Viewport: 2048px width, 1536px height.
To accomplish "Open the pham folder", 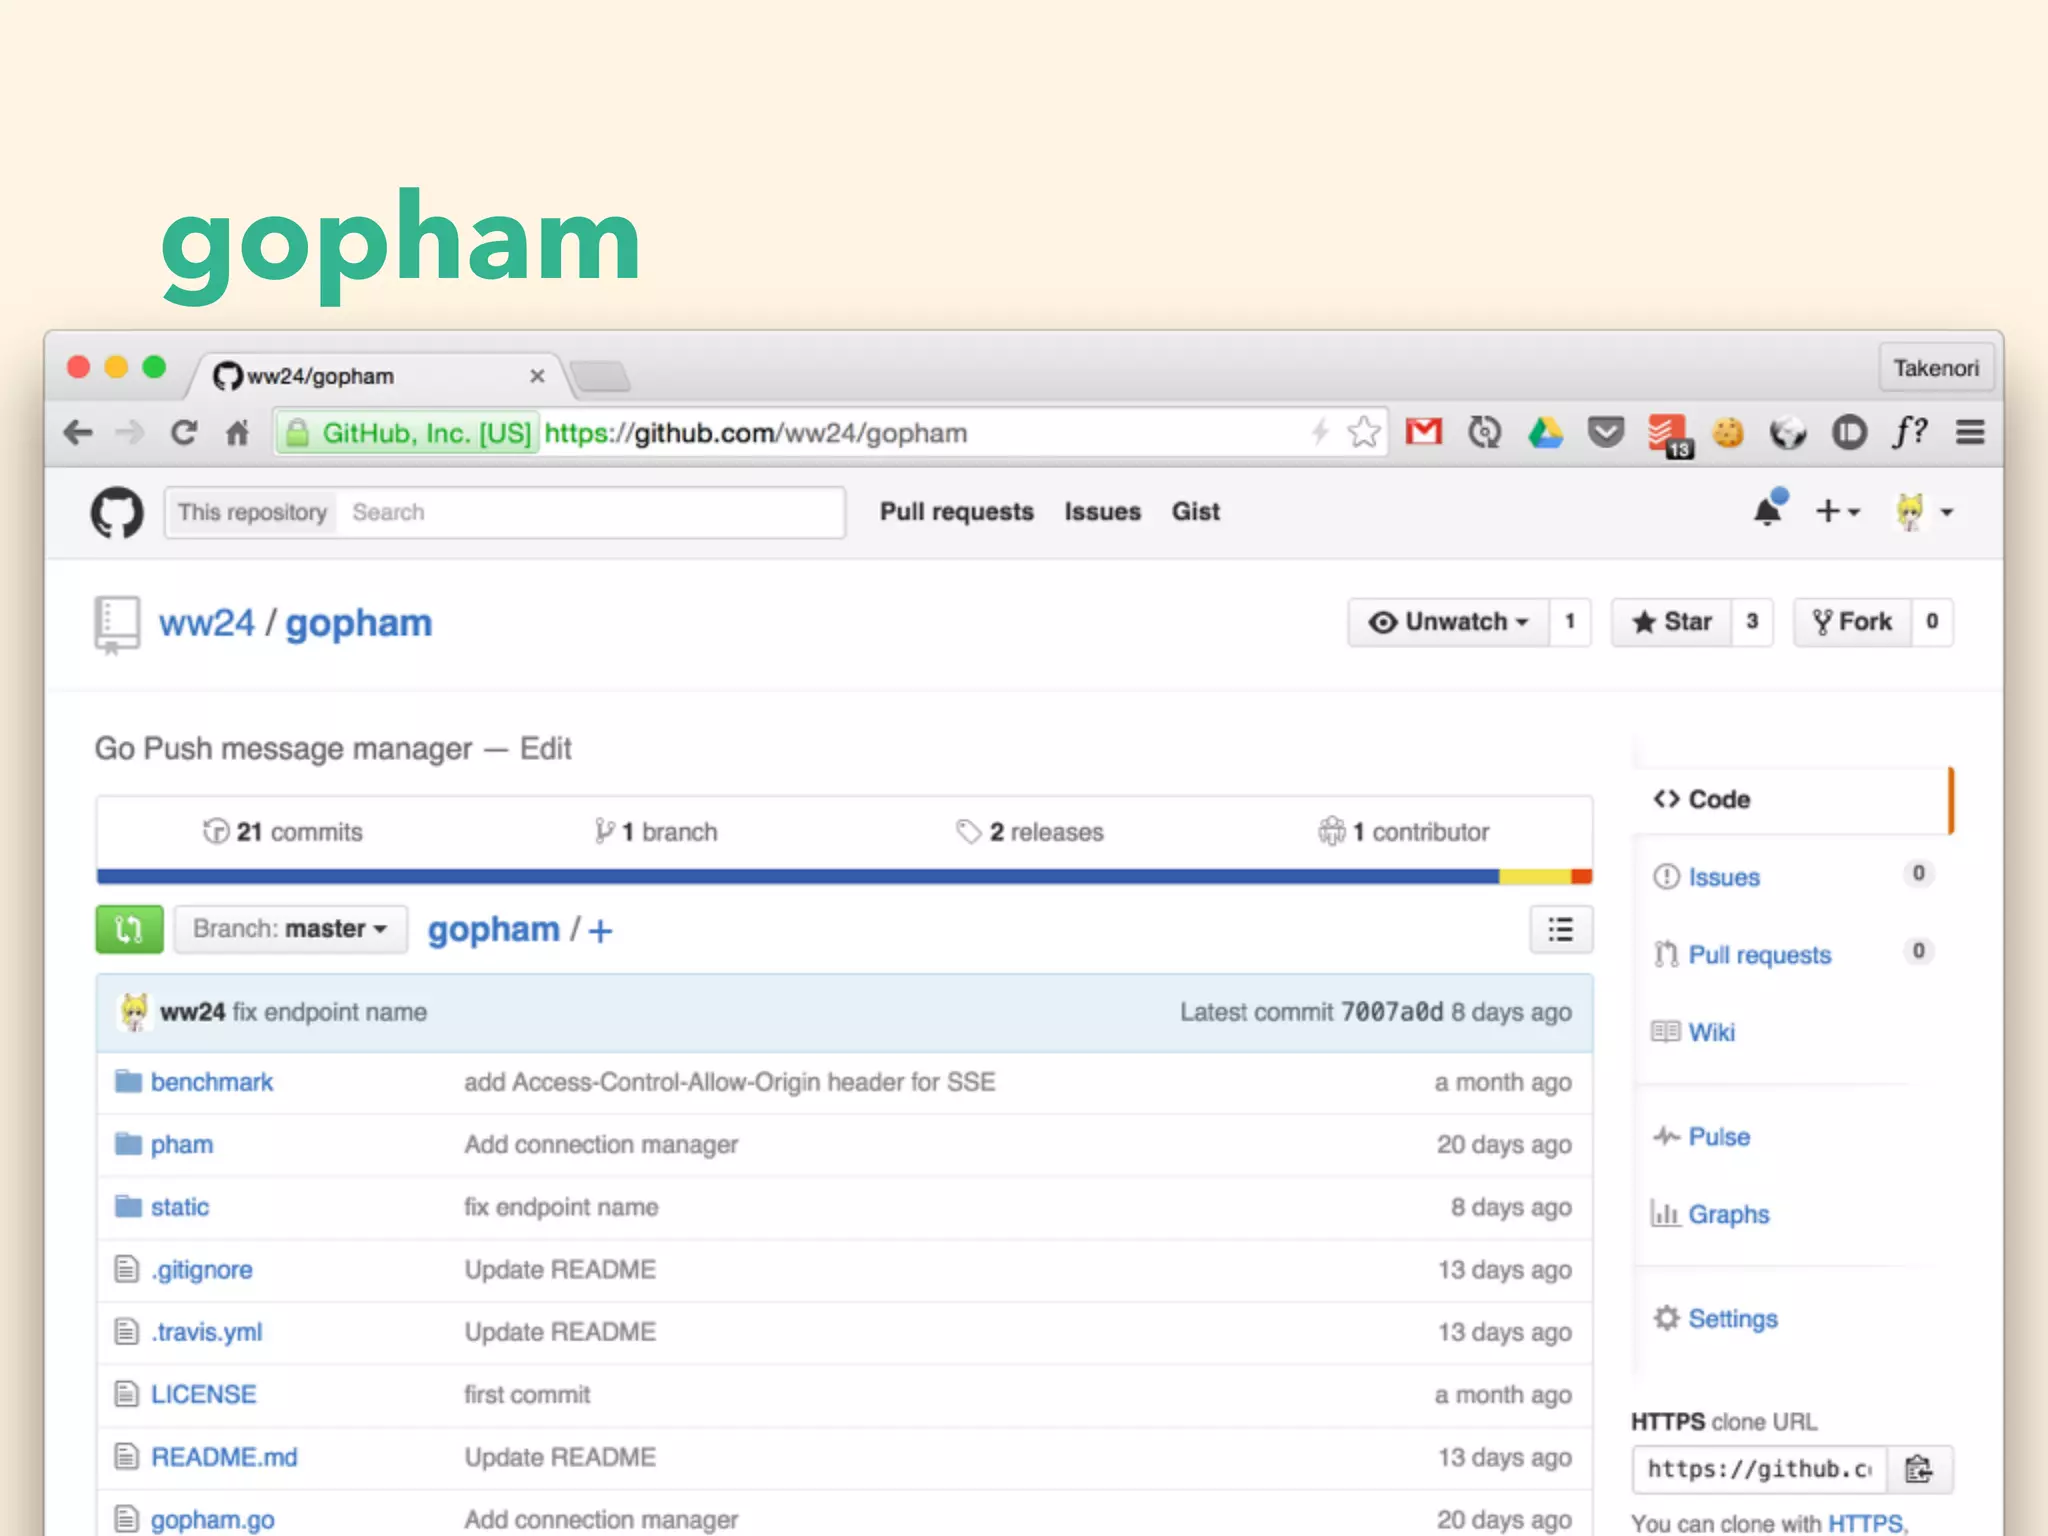I will coord(182,1144).
